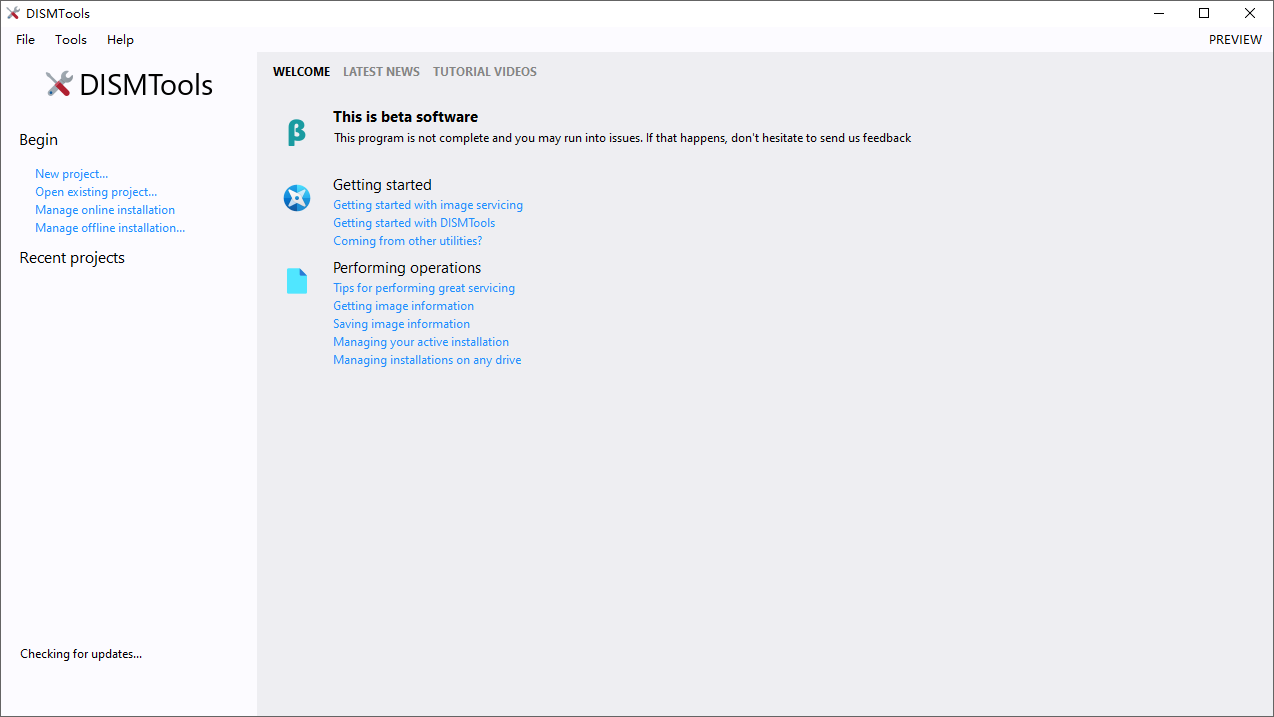Open Getting started with image servicing
The width and height of the screenshot is (1274, 717).
pyautogui.click(x=427, y=205)
